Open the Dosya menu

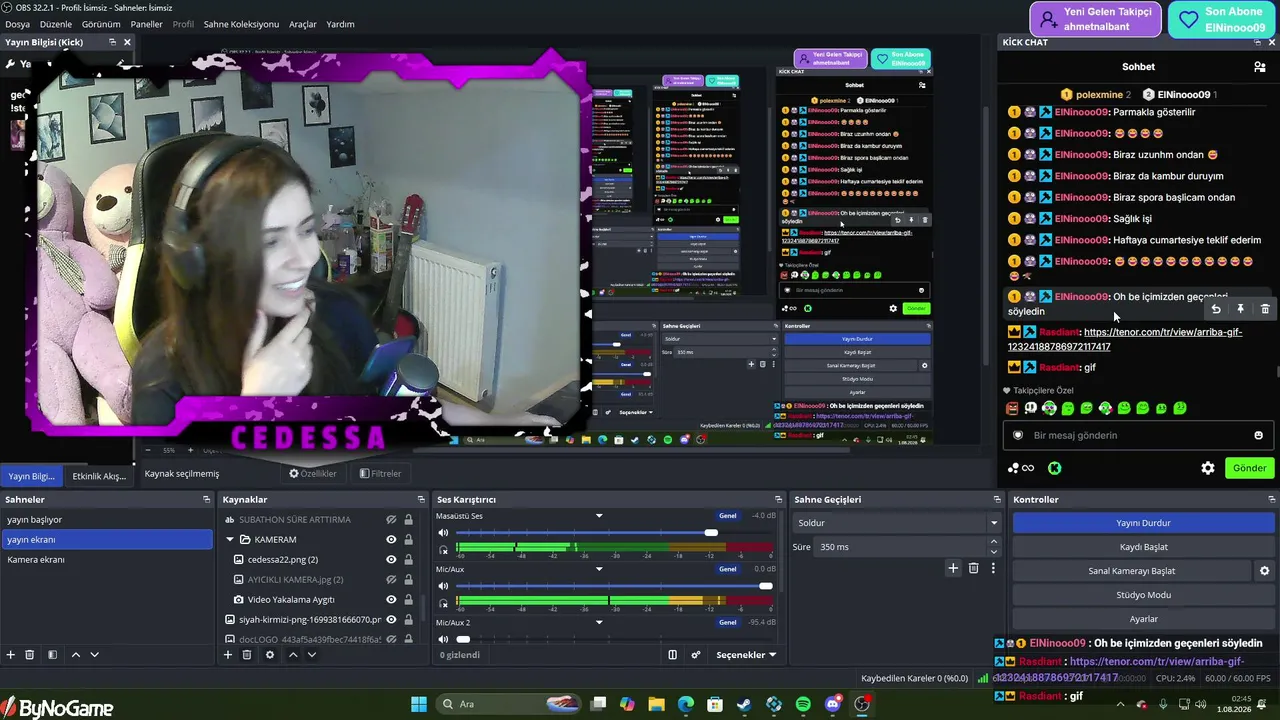[x=17, y=24]
